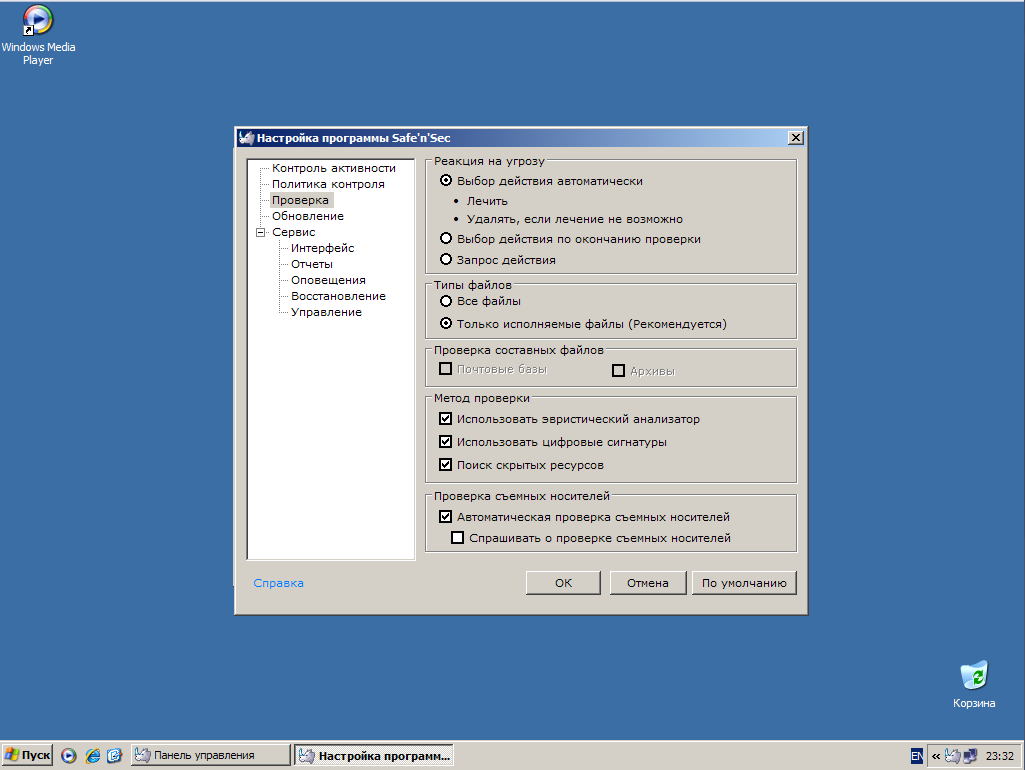Screen dimensions: 1025x770
Task: Select Выбор действия по окончанию проверки option
Action: coord(446,239)
